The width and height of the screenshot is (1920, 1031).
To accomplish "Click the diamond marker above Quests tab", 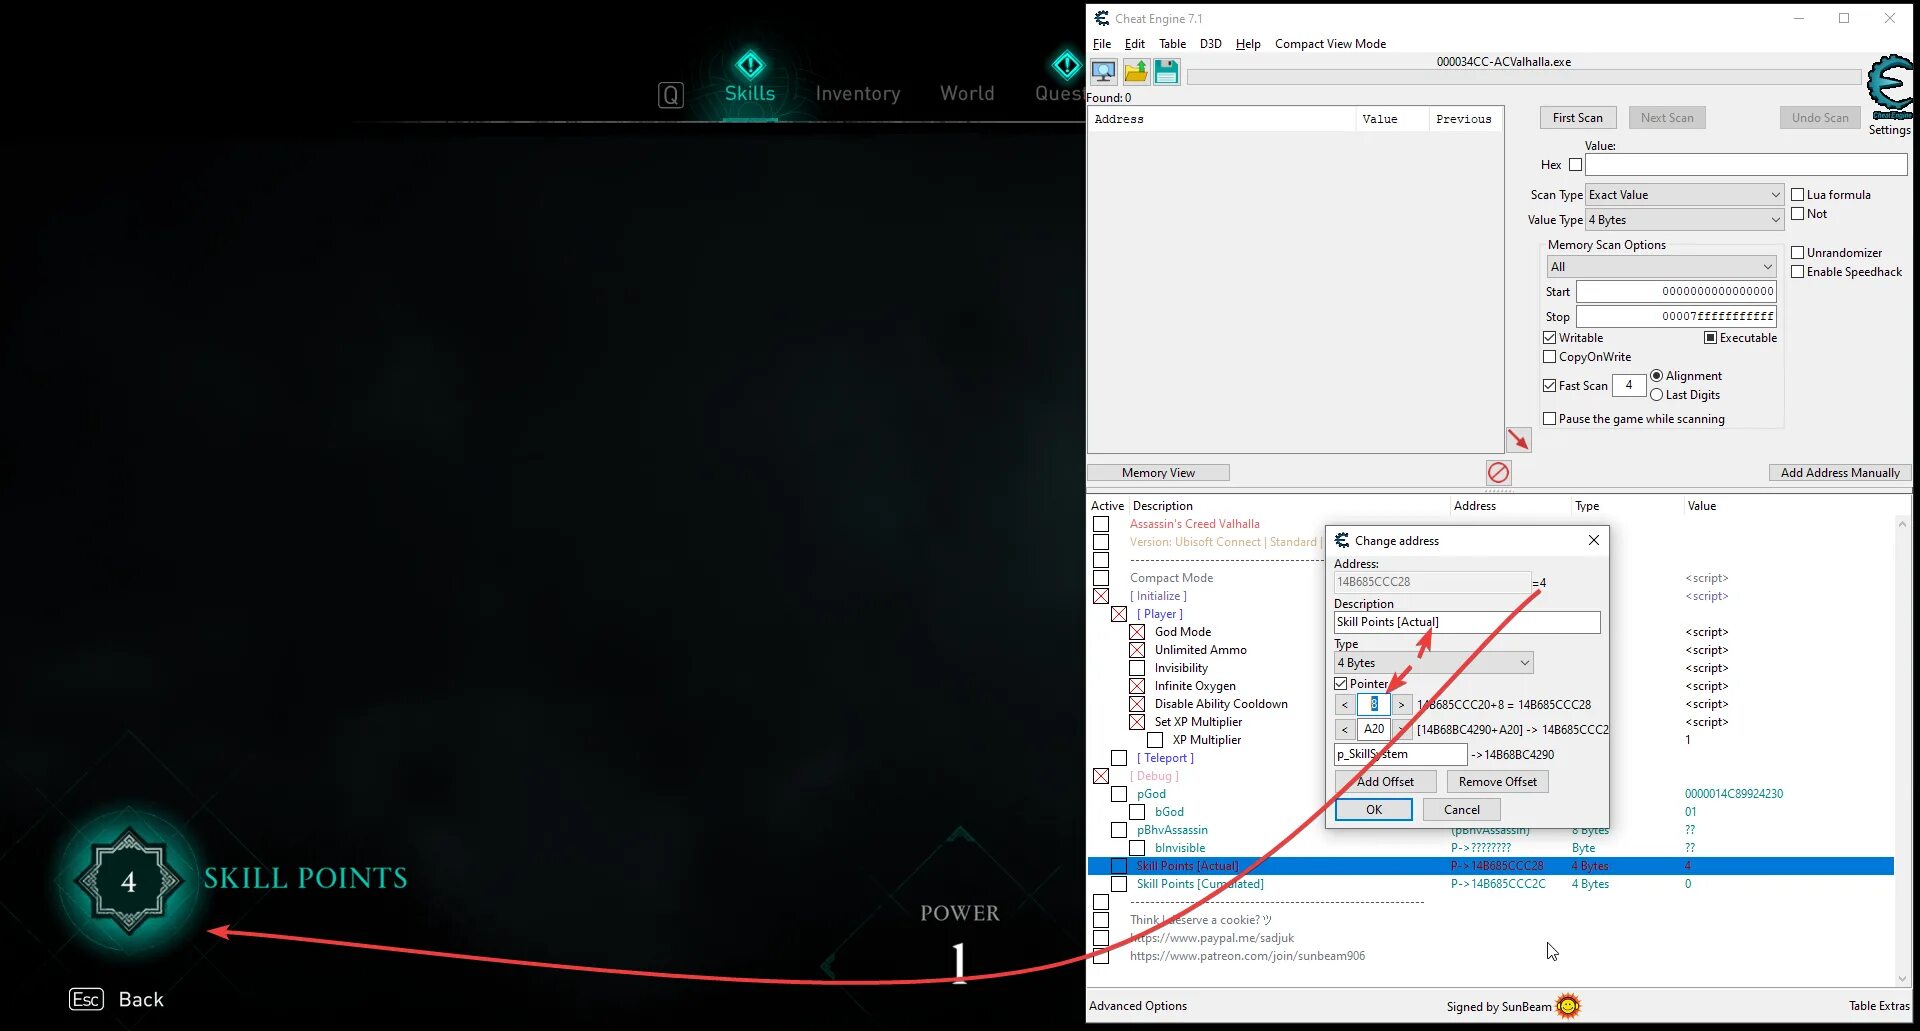I will 1066,66.
